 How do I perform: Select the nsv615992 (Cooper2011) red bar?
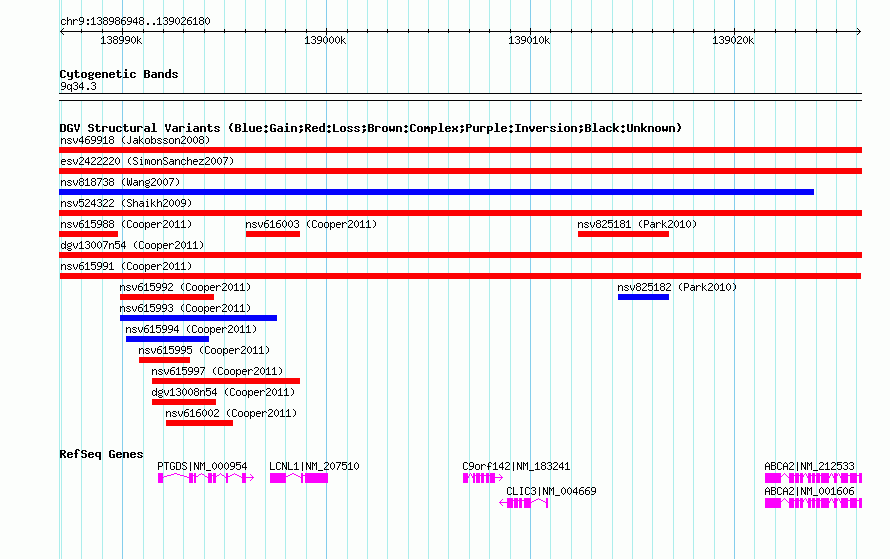[x=167, y=297]
